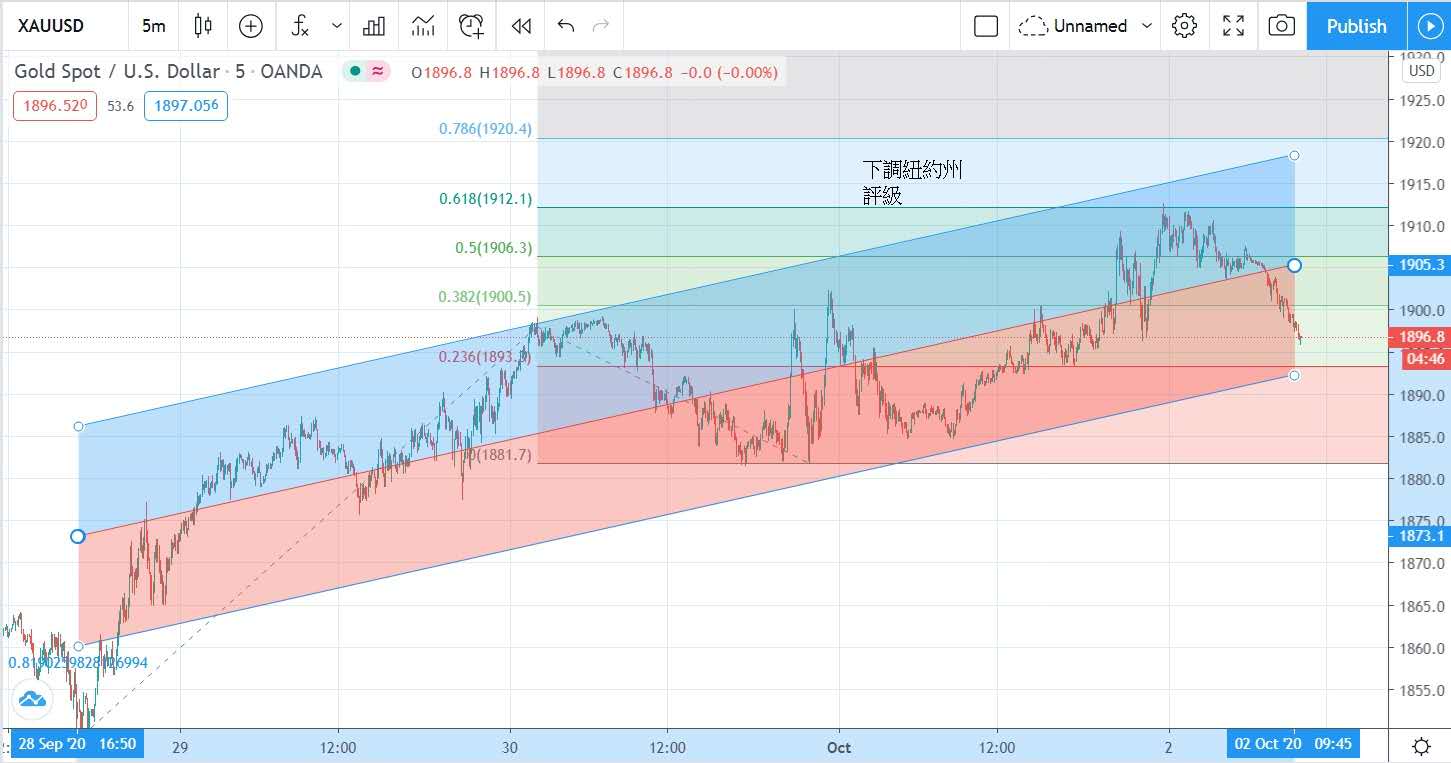Enter fullscreen mode
Viewport: 1451px width, 763px height.
click(1233, 26)
